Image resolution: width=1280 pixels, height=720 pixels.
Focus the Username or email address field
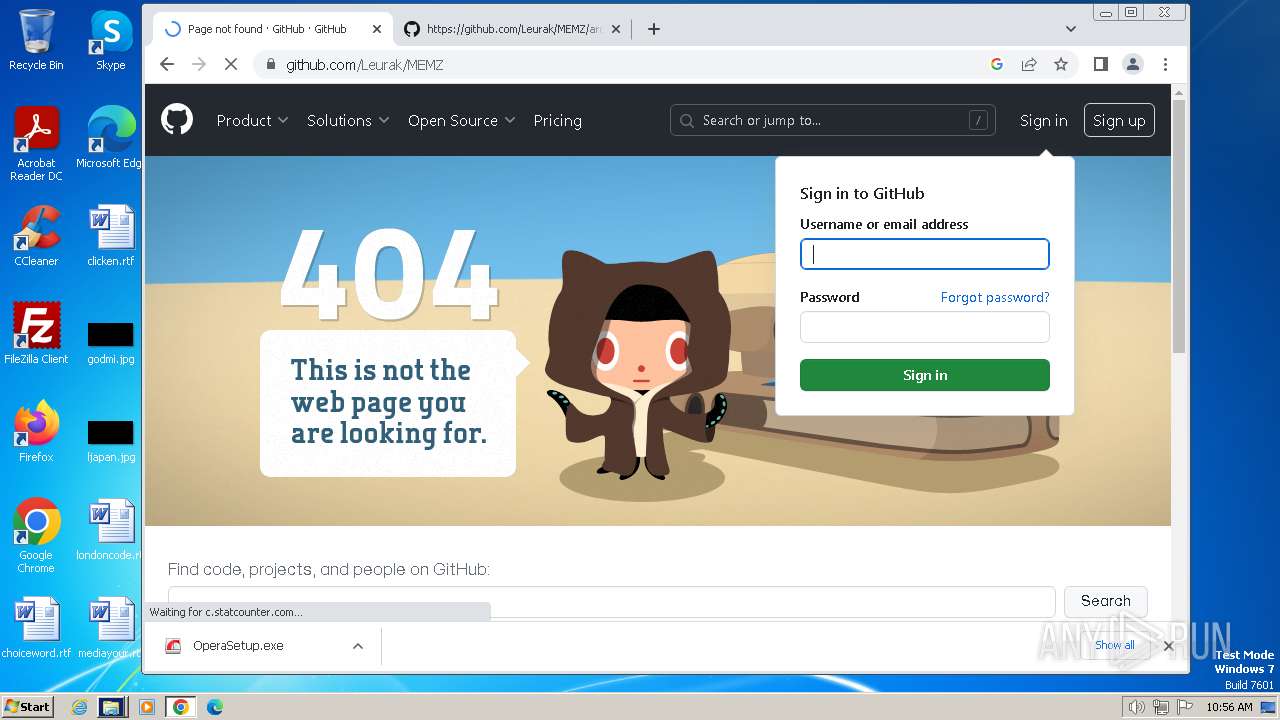[x=925, y=254]
